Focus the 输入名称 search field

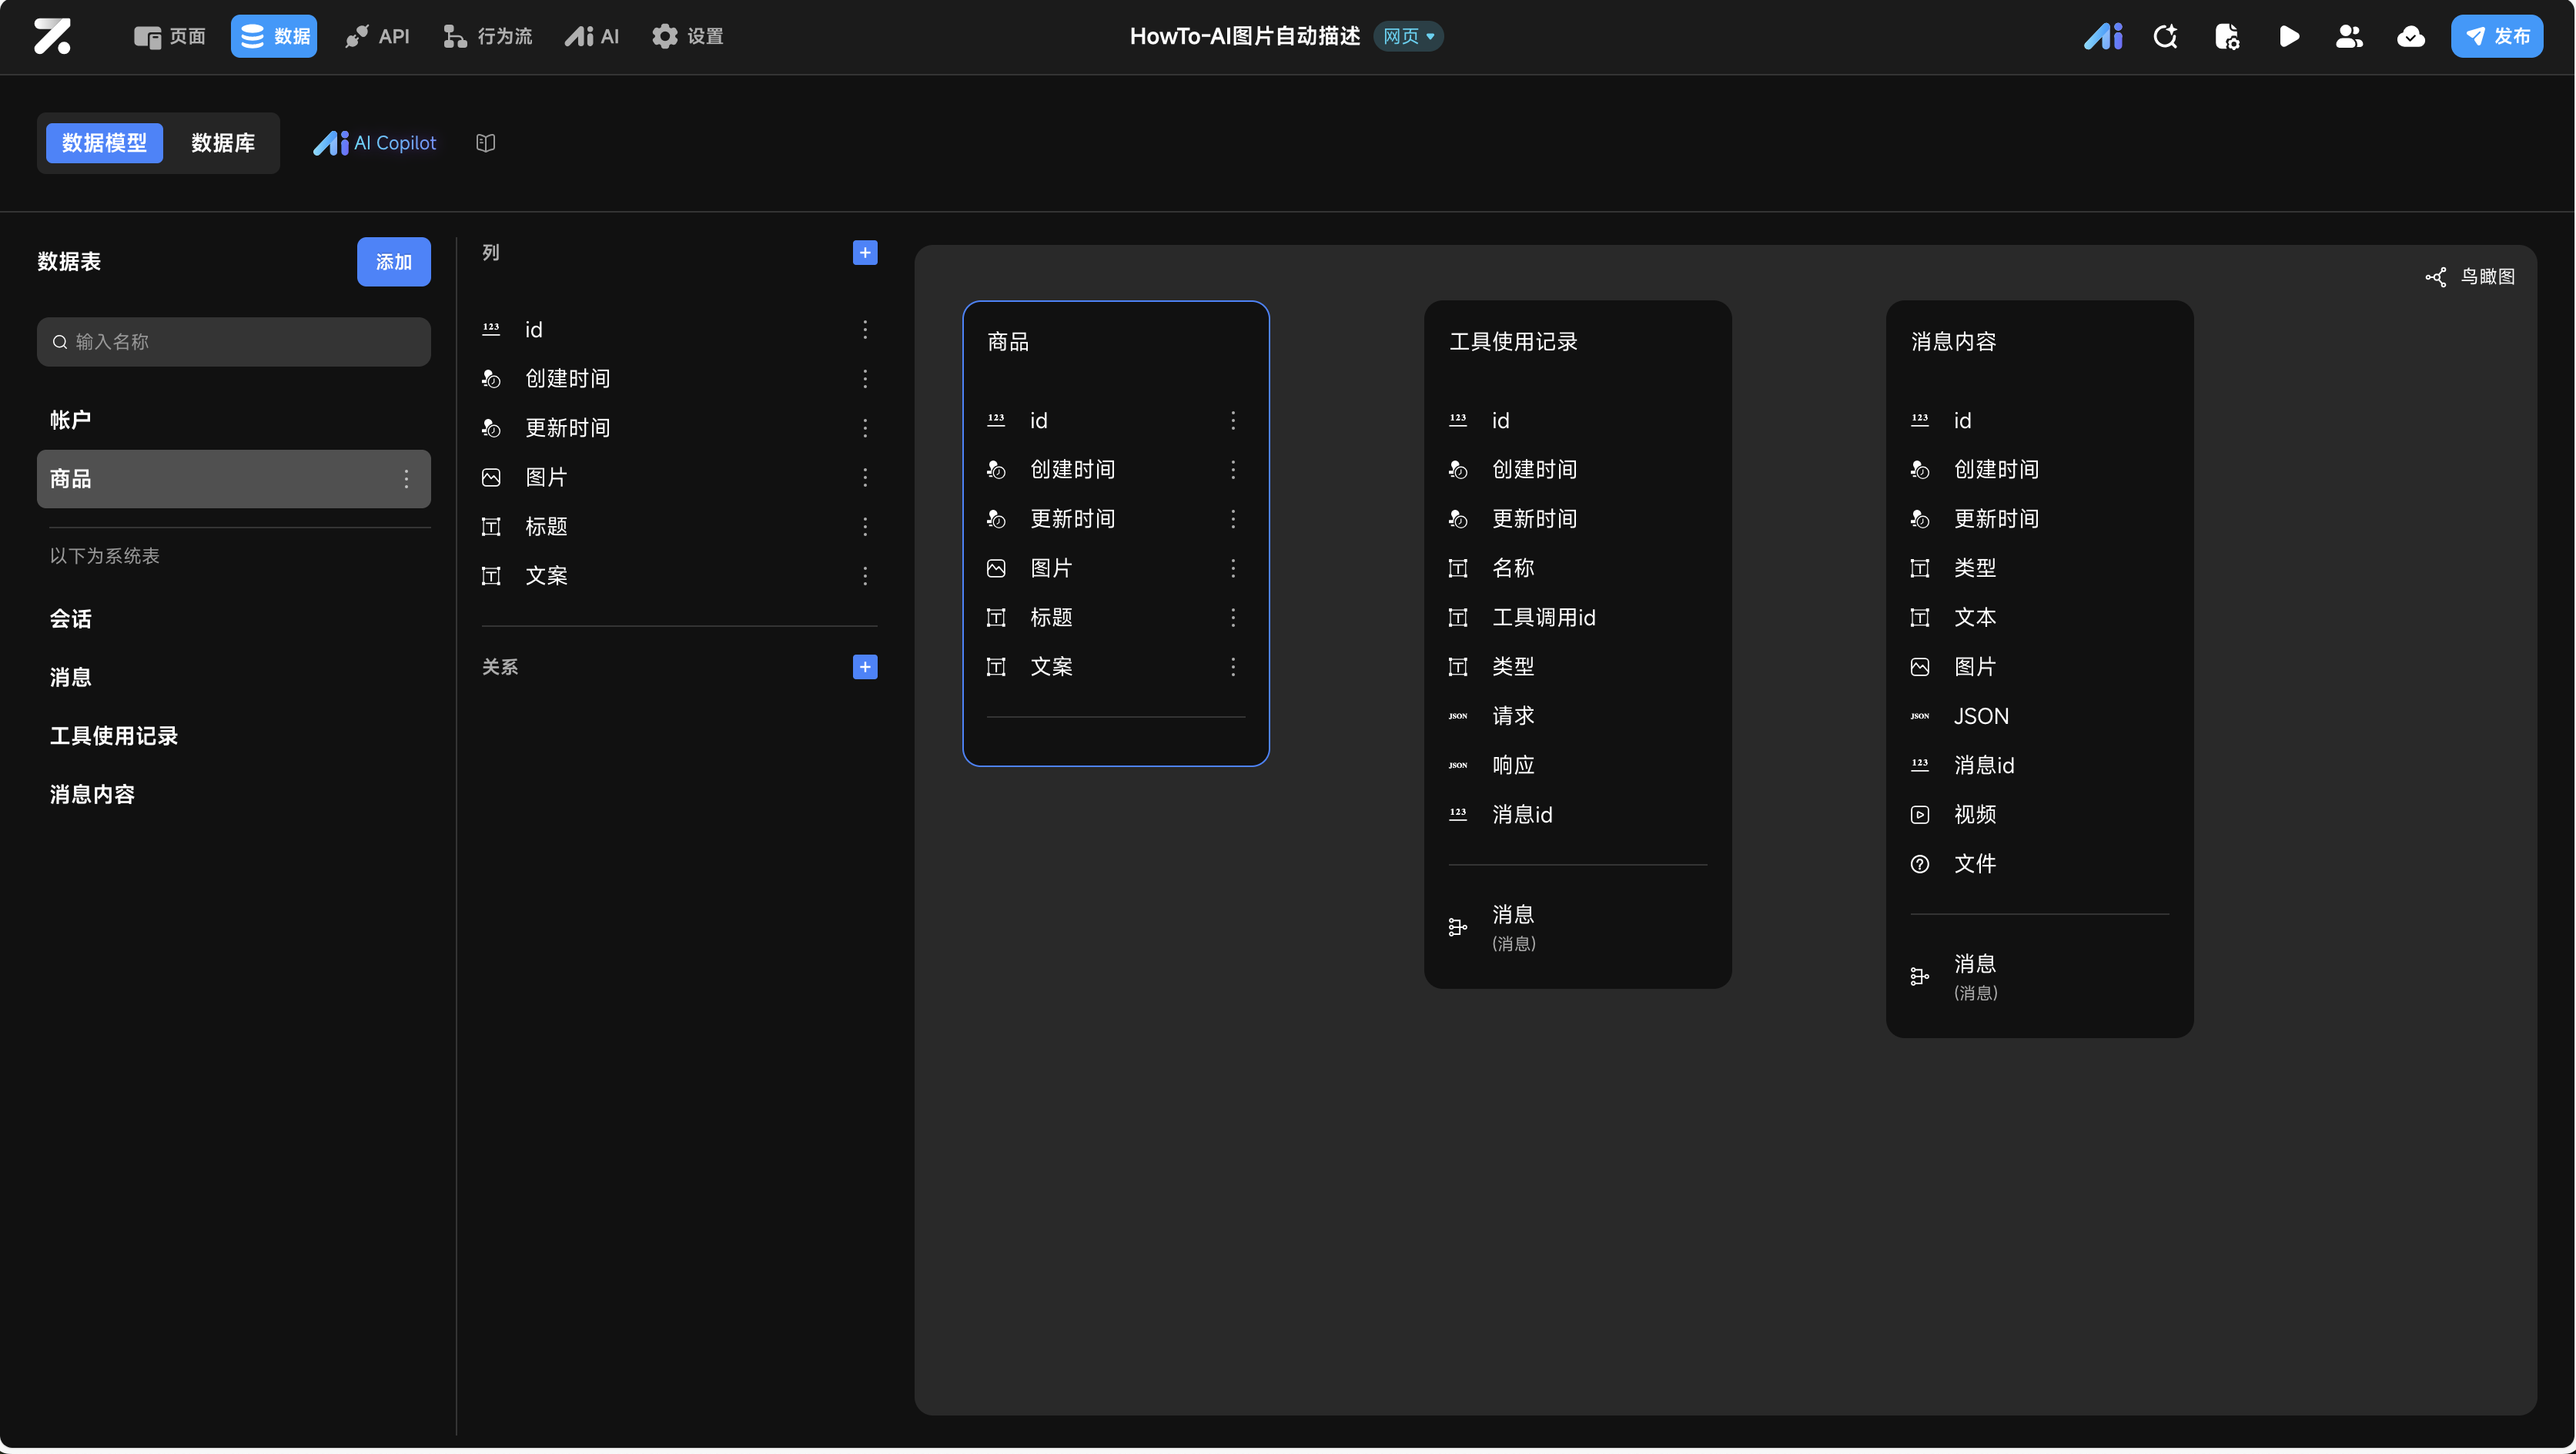[x=234, y=342]
